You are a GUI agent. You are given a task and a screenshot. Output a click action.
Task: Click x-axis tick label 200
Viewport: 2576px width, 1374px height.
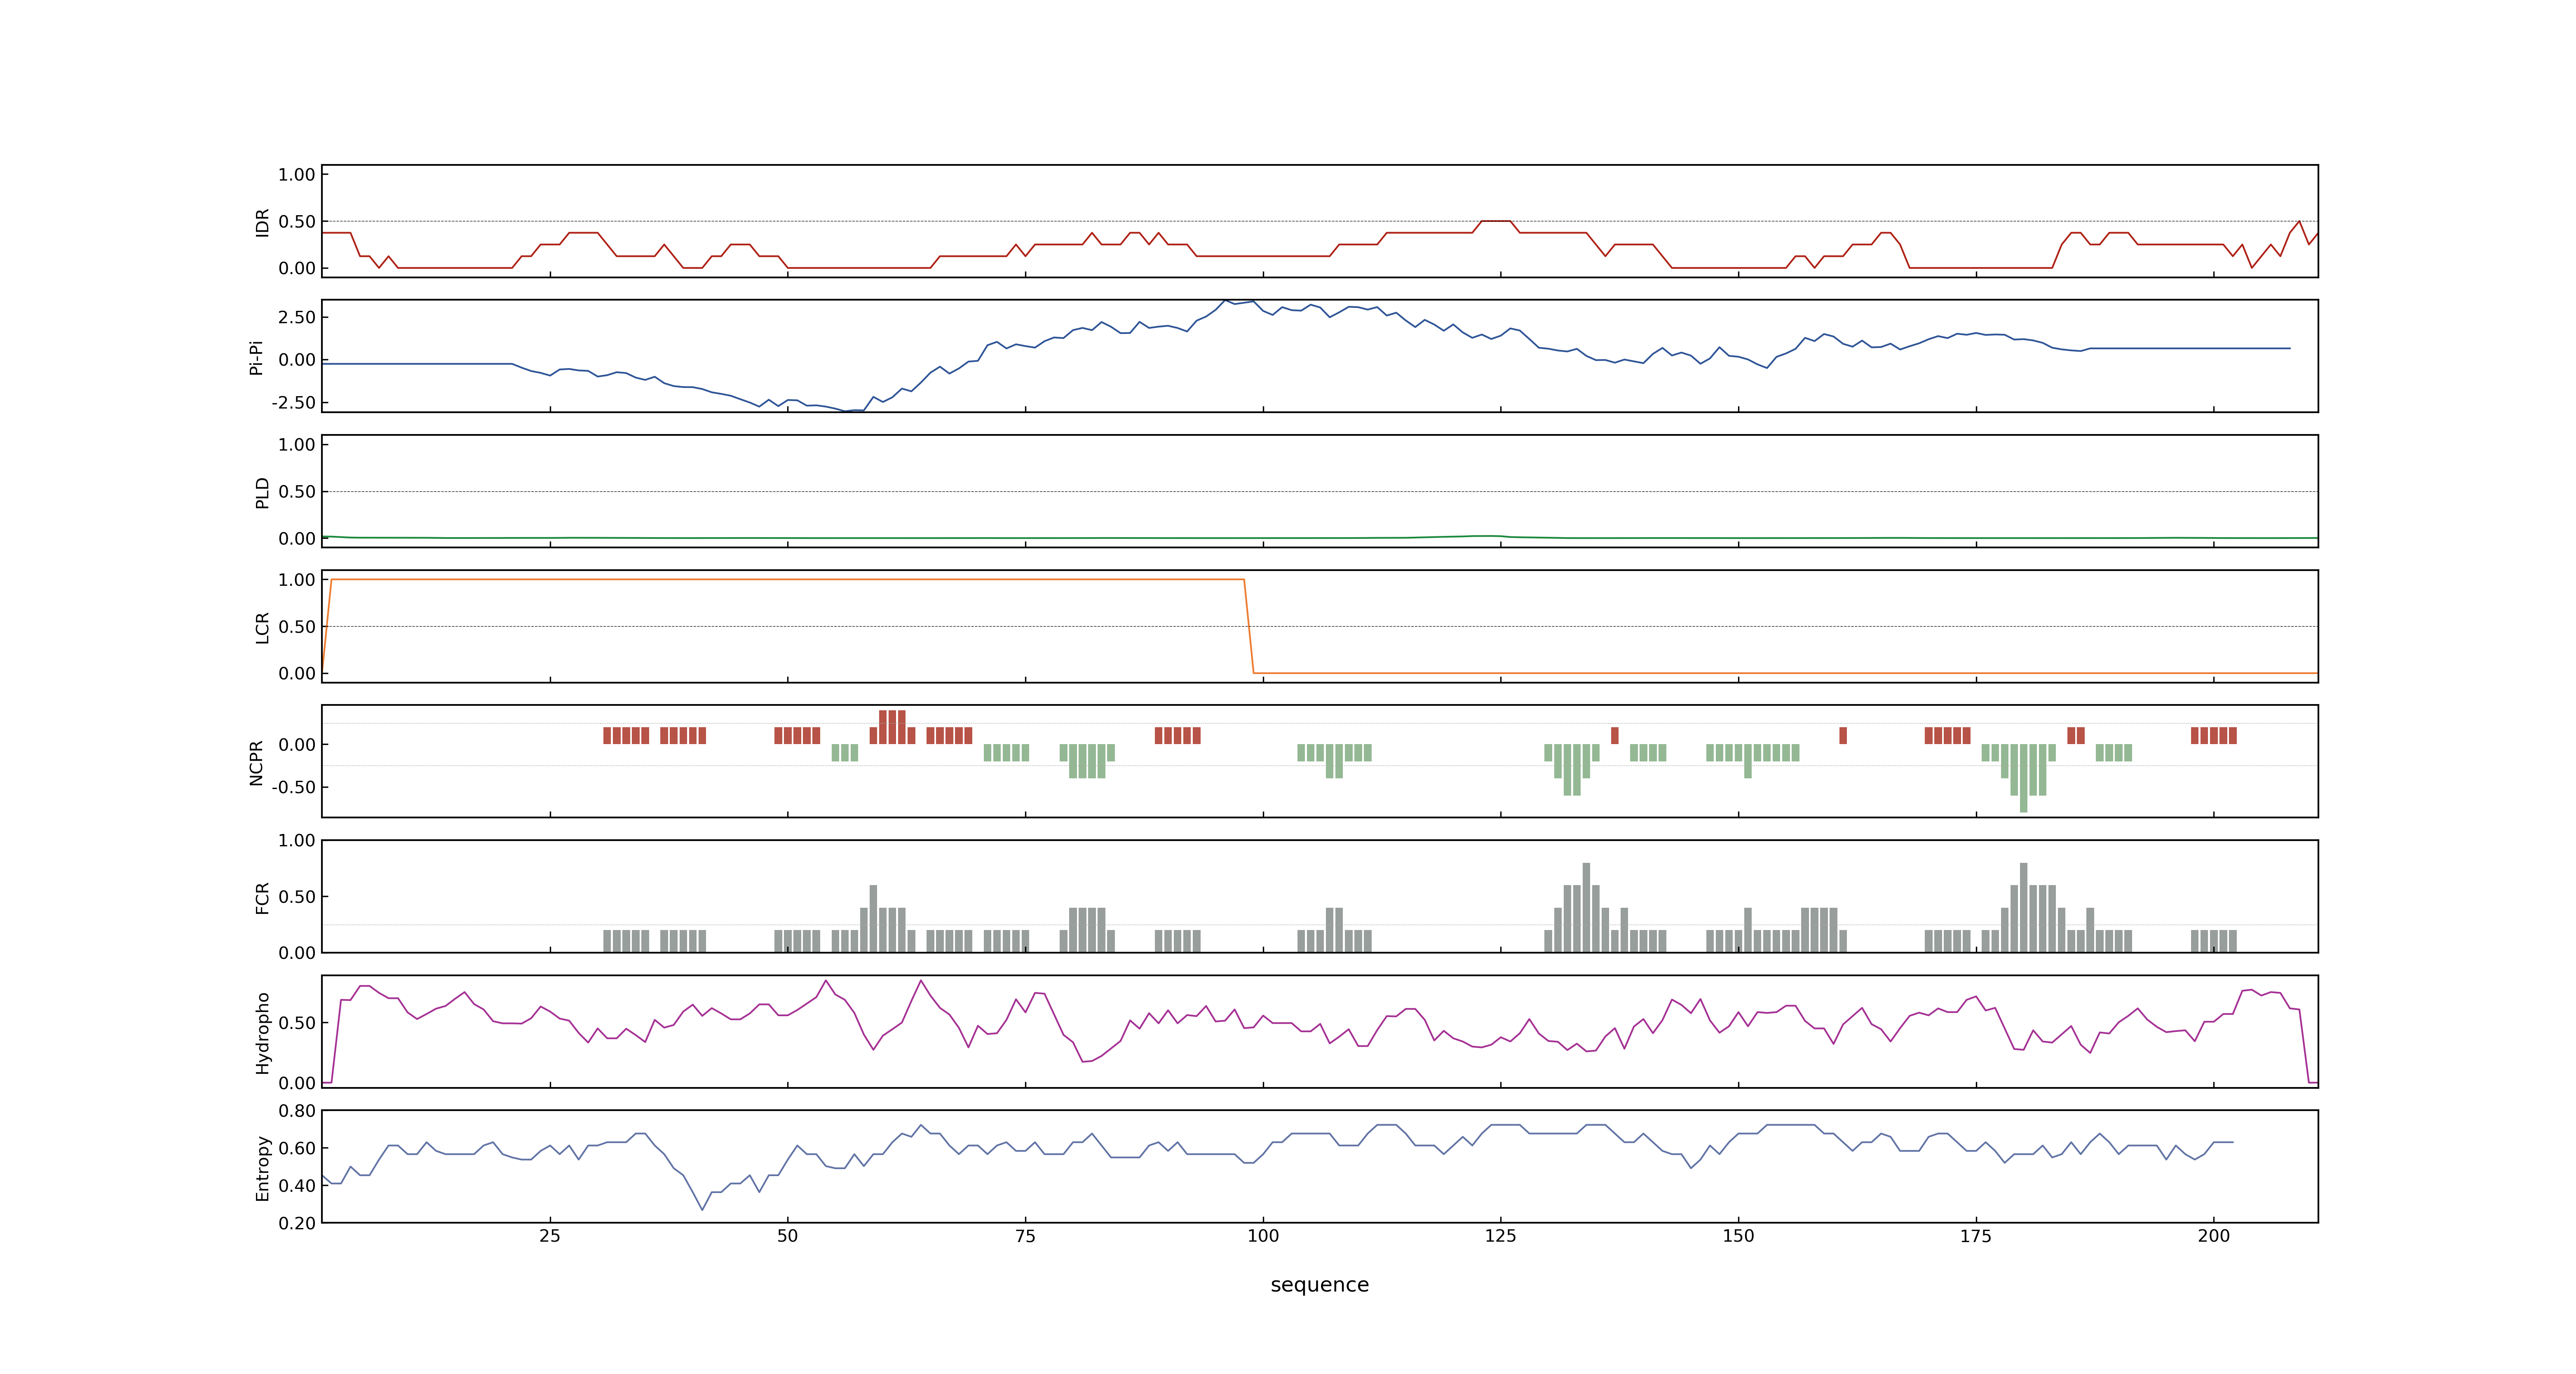tap(2214, 1236)
